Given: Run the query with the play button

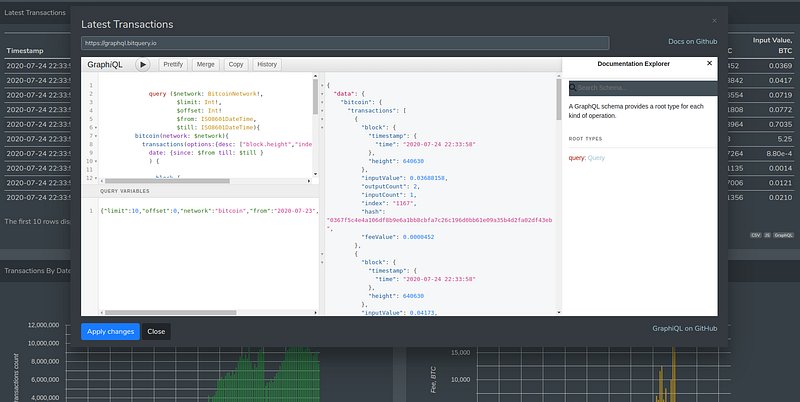Looking at the screenshot, I should [142, 64].
